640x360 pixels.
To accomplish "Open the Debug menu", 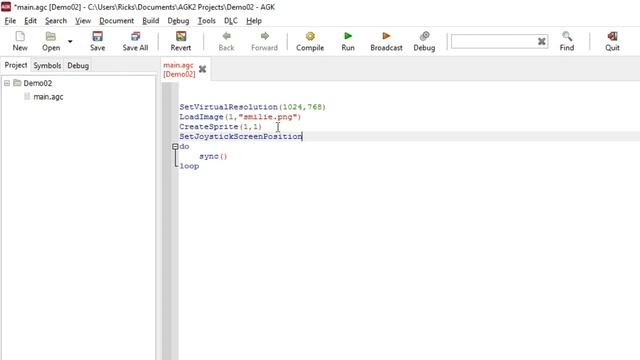I will 178,21.
